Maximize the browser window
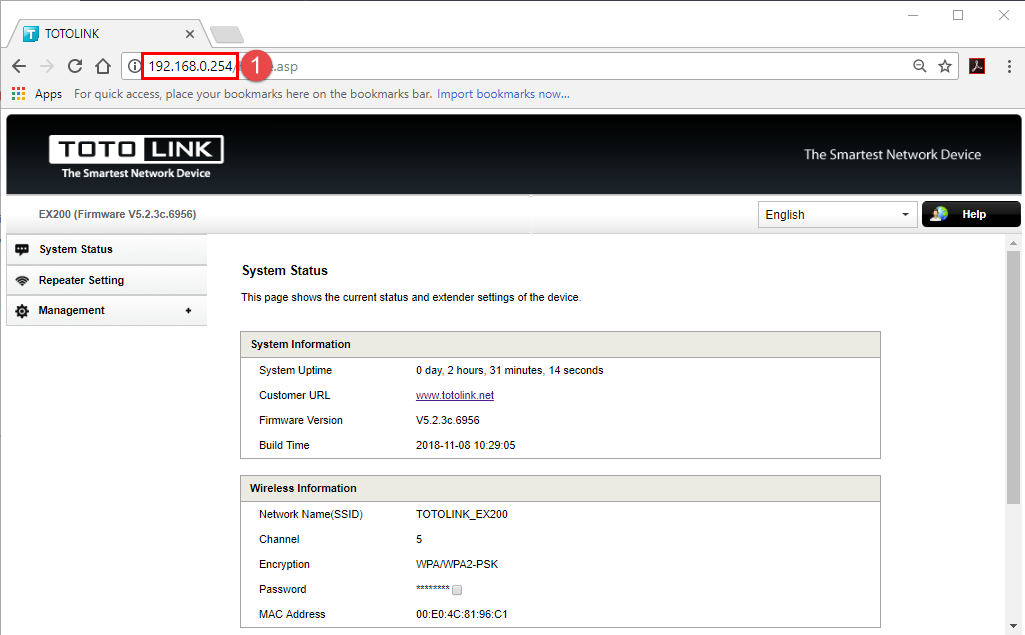This screenshot has height=635, width=1025. (x=958, y=15)
